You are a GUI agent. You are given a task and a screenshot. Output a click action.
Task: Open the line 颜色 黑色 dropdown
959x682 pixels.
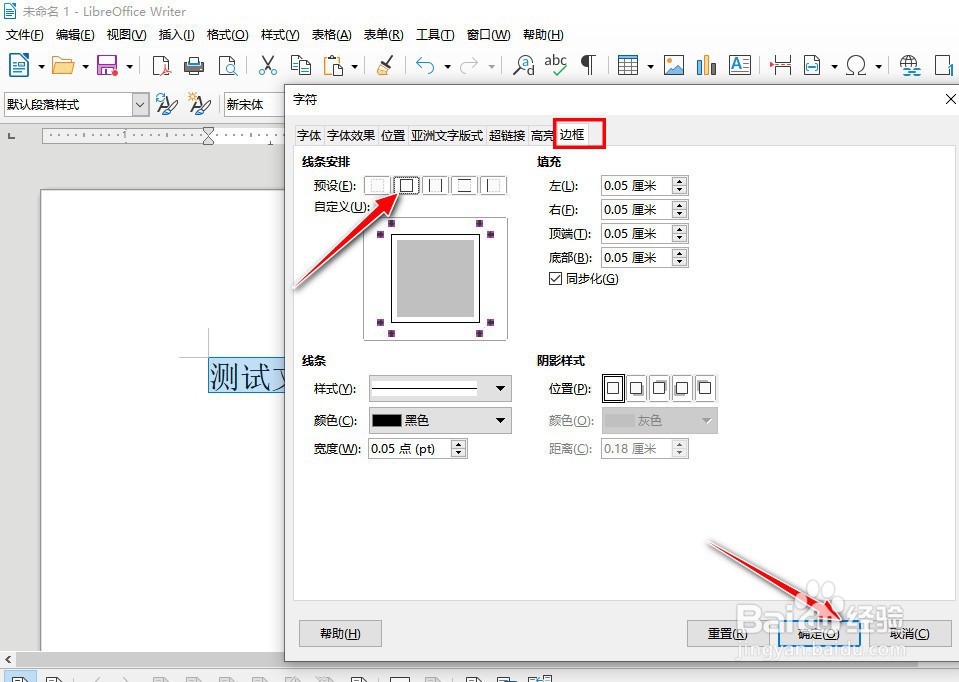[x=440, y=420]
